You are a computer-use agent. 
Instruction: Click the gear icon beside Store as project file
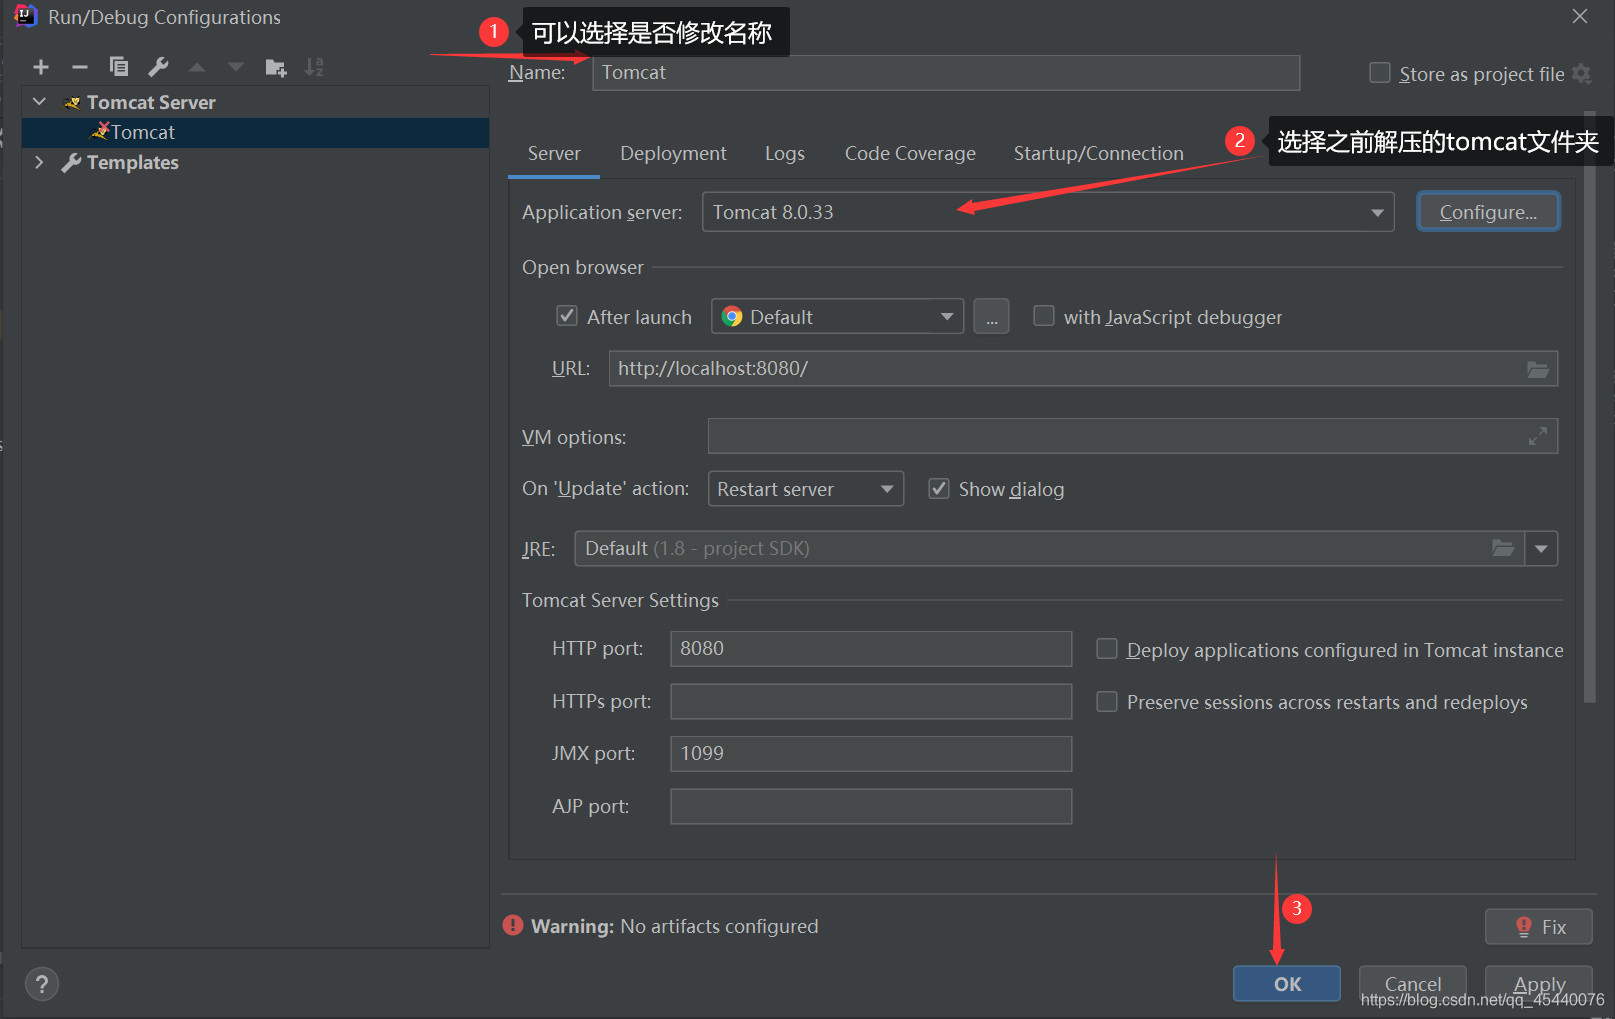point(1581,73)
